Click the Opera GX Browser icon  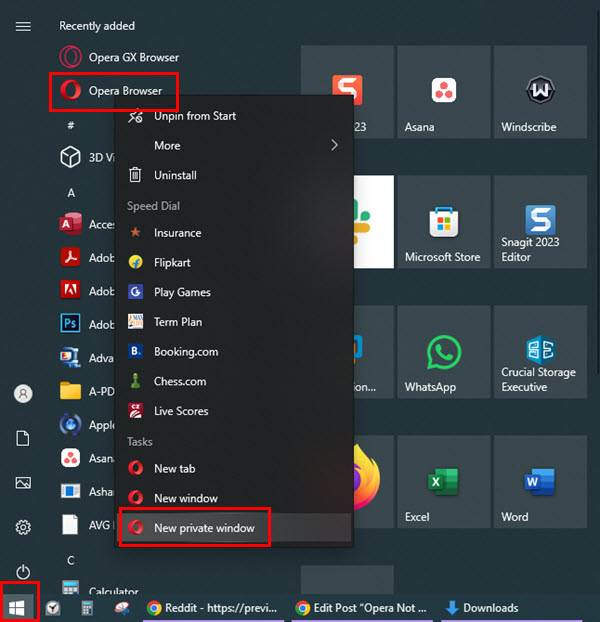click(71, 57)
